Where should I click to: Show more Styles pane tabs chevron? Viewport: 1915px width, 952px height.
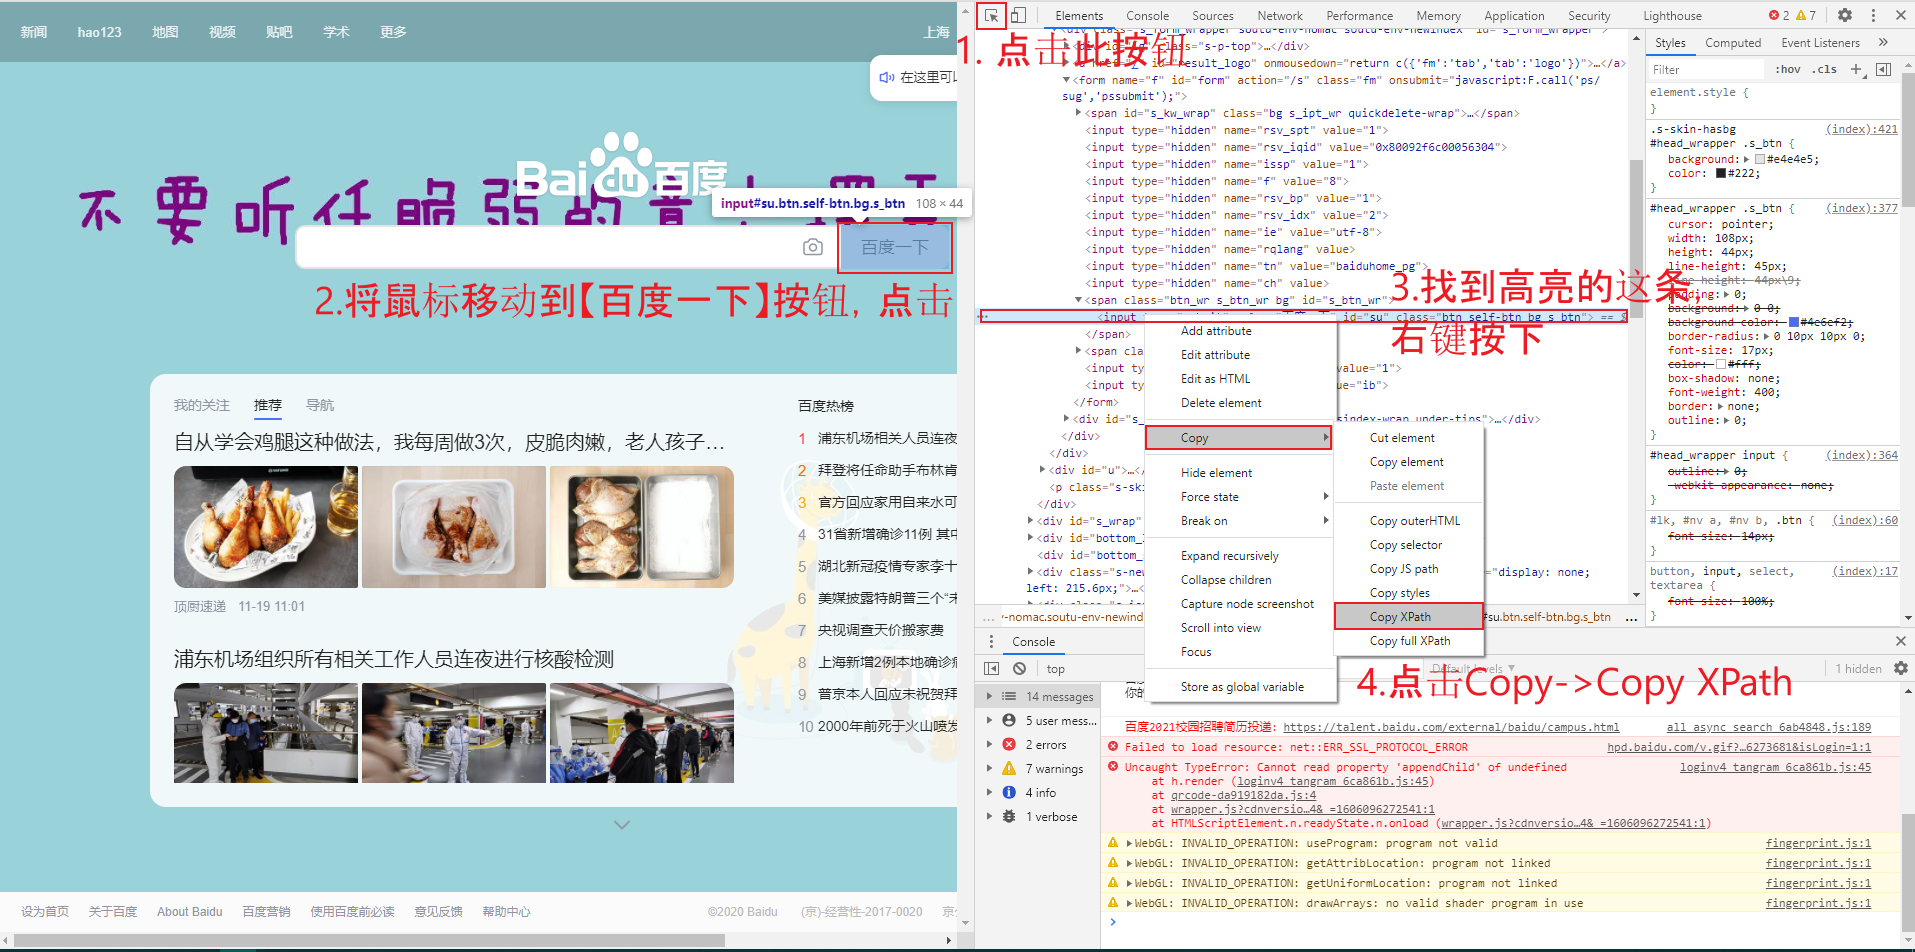click(1883, 42)
